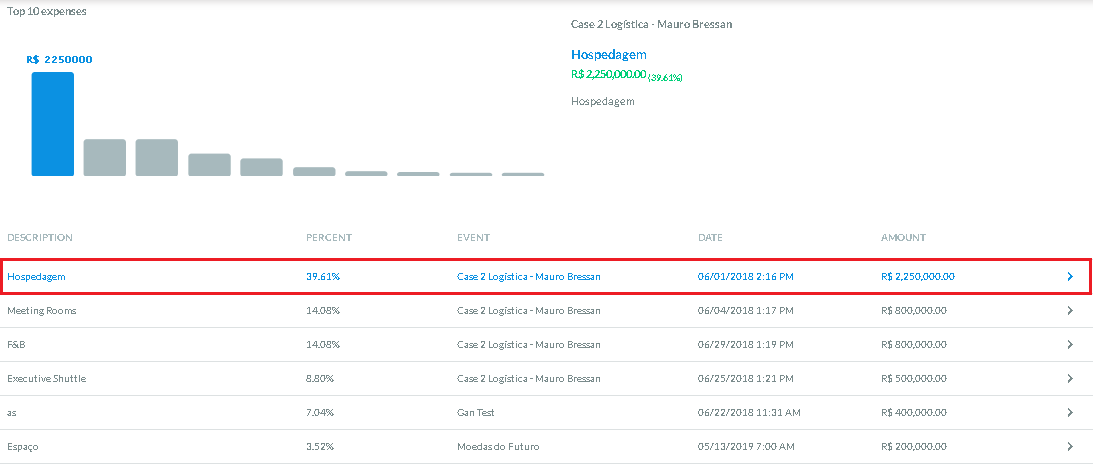
Task: Click the Hospedagem row event link
Action: [x=528, y=277]
